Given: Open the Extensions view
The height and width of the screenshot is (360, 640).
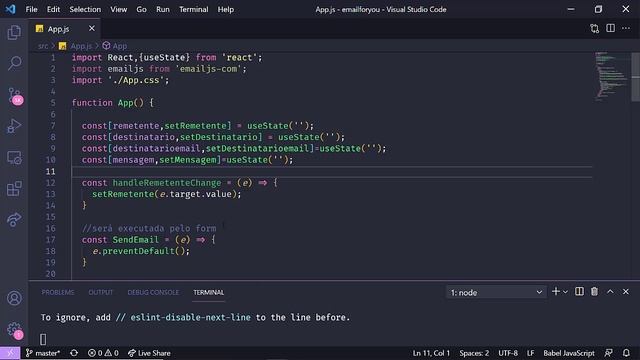Looking at the screenshot, I should point(14,189).
